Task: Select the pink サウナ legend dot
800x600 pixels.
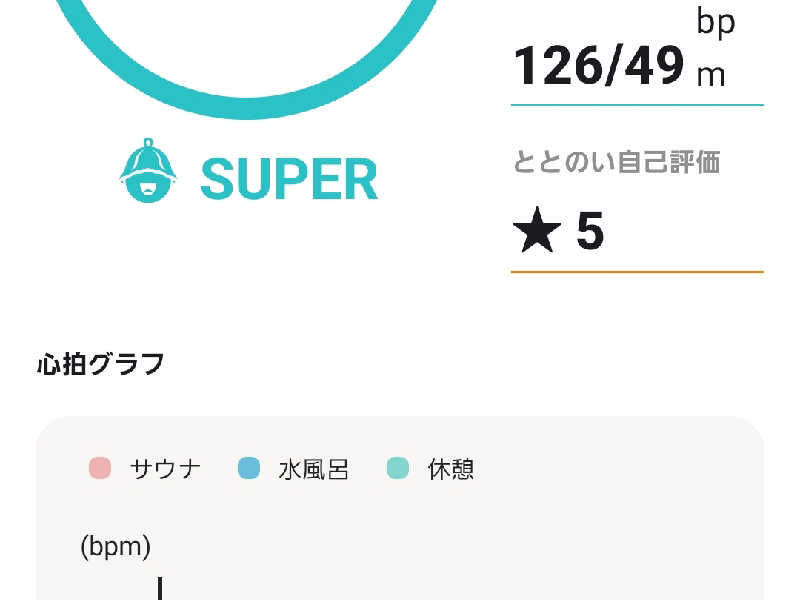Action: point(100,468)
